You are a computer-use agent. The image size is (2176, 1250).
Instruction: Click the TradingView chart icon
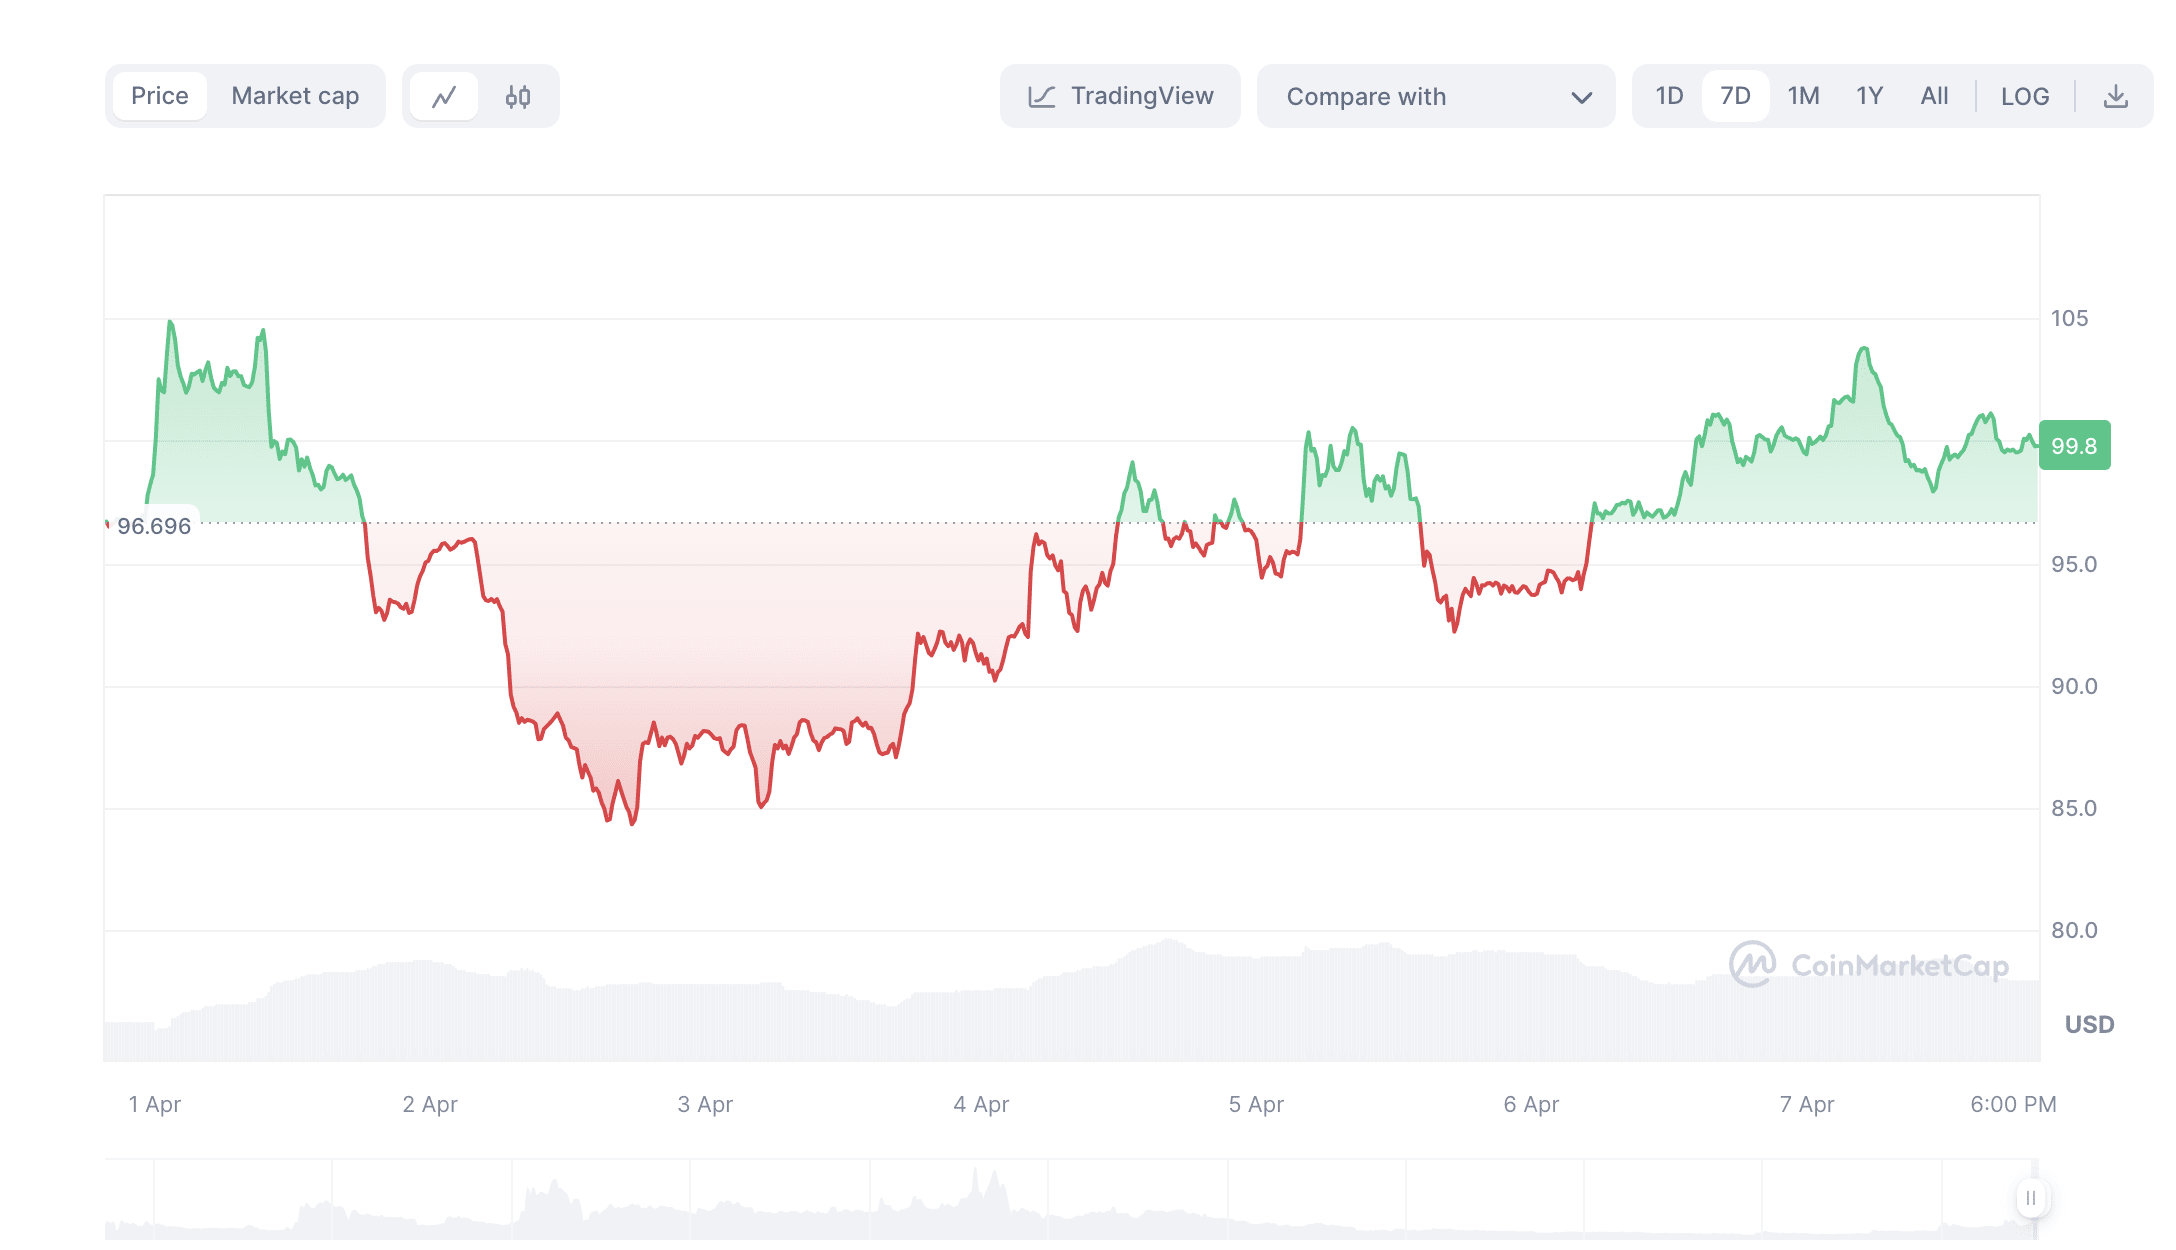1042,97
